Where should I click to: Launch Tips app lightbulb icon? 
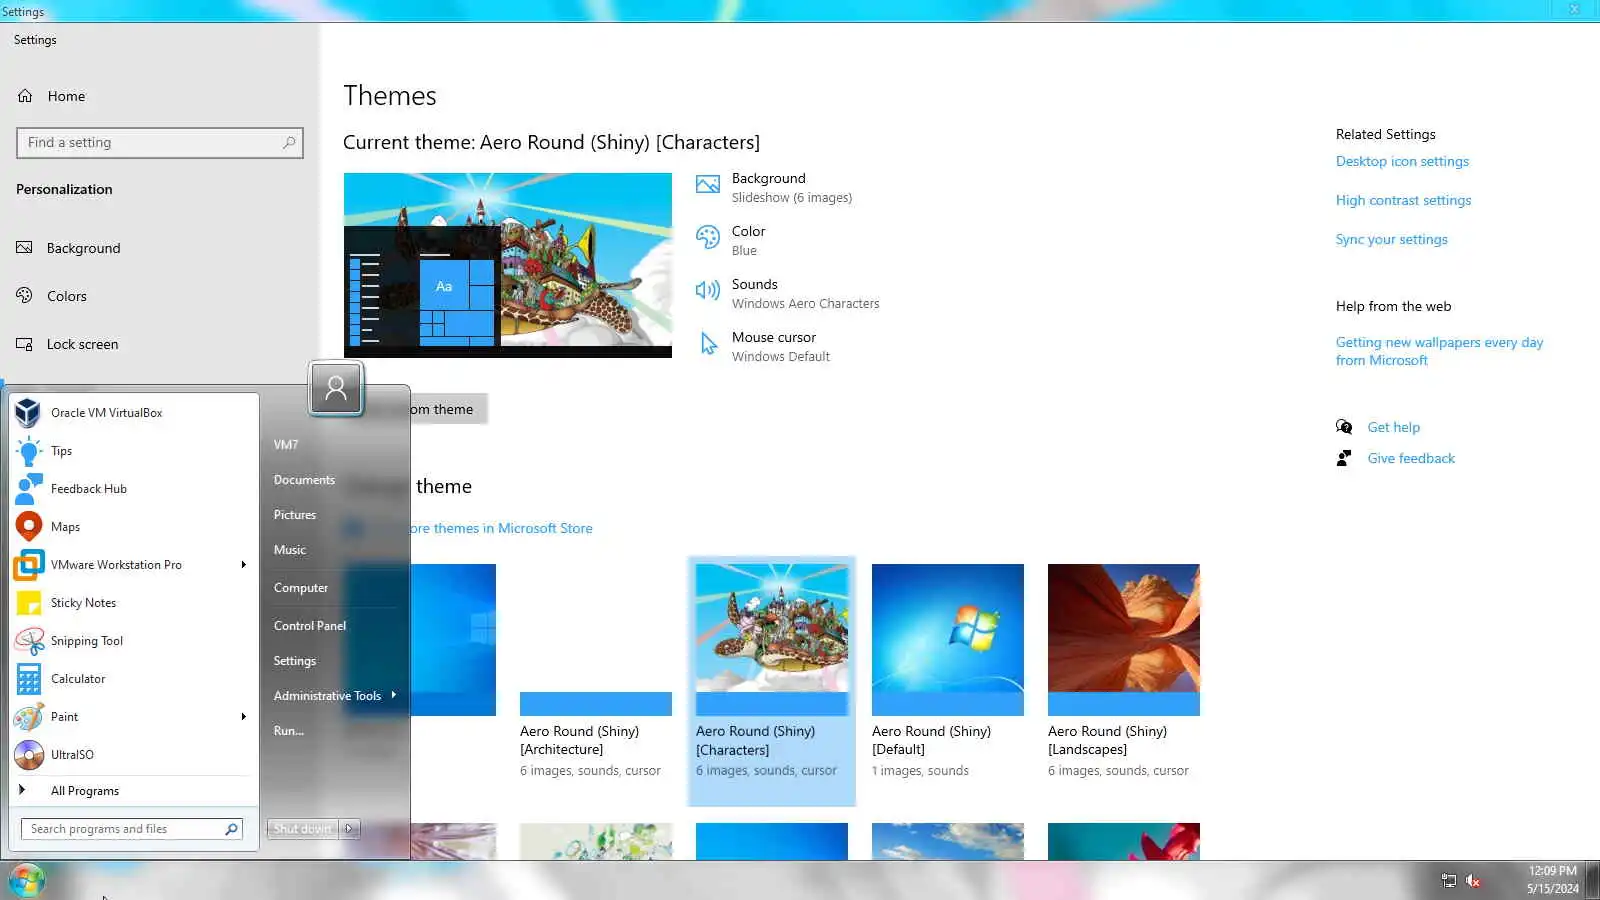click(x=28, y=451)
